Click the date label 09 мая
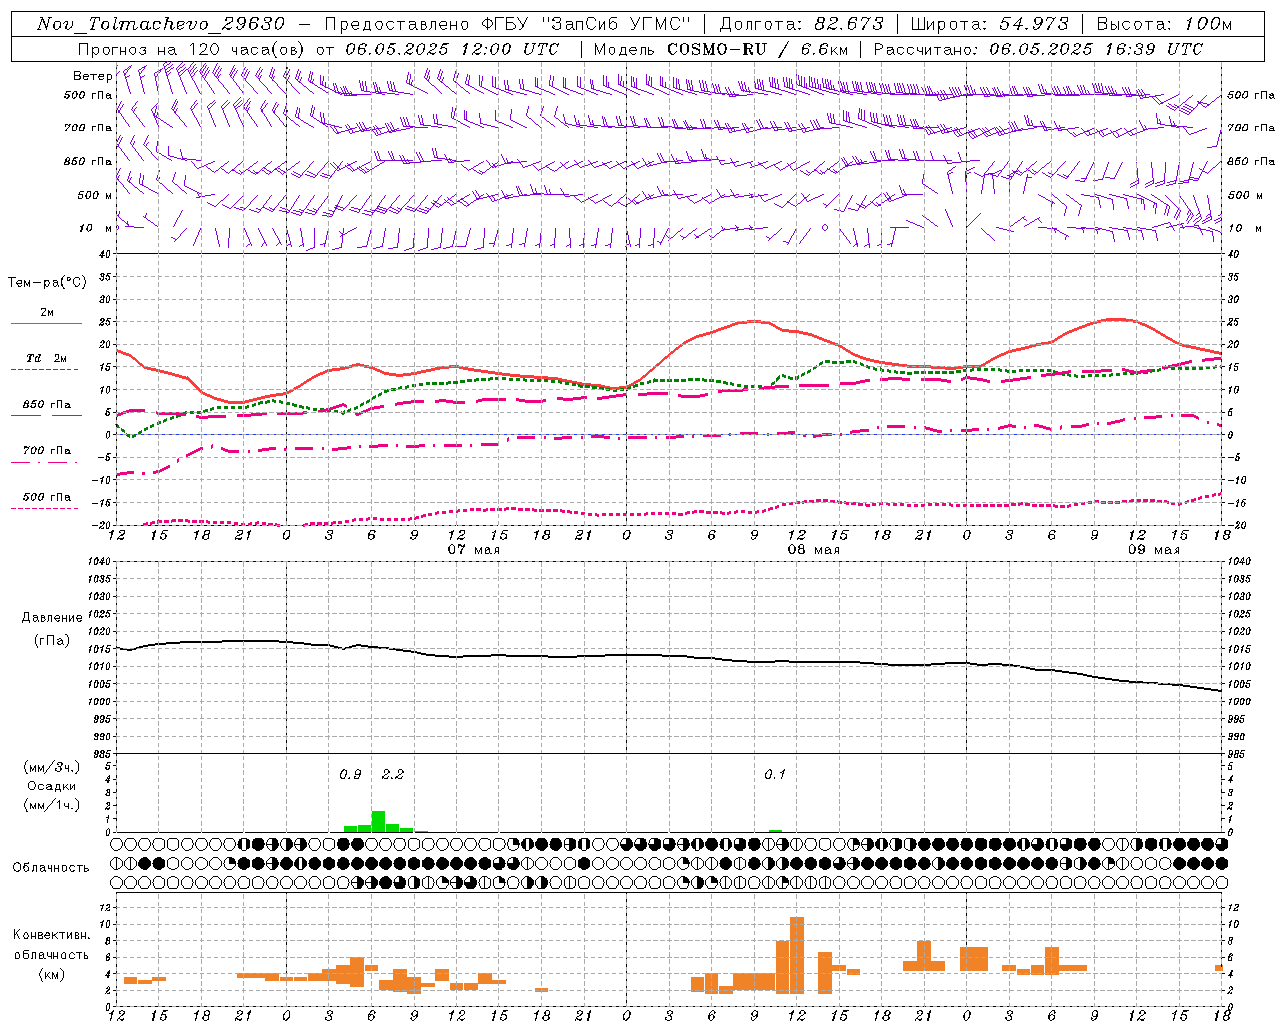The height and width of the screenshot is (1024, 1280). [1153, 550]
